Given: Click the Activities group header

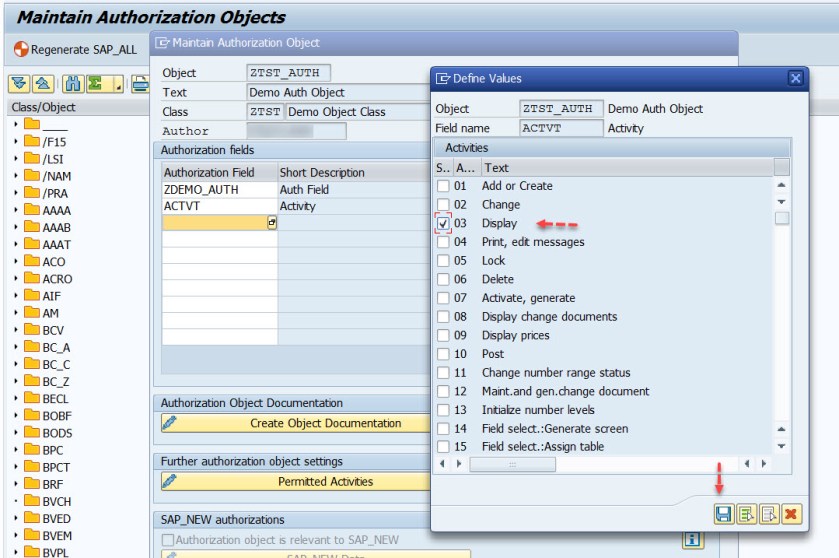Looking at the screenshot, I should (612, 148).
